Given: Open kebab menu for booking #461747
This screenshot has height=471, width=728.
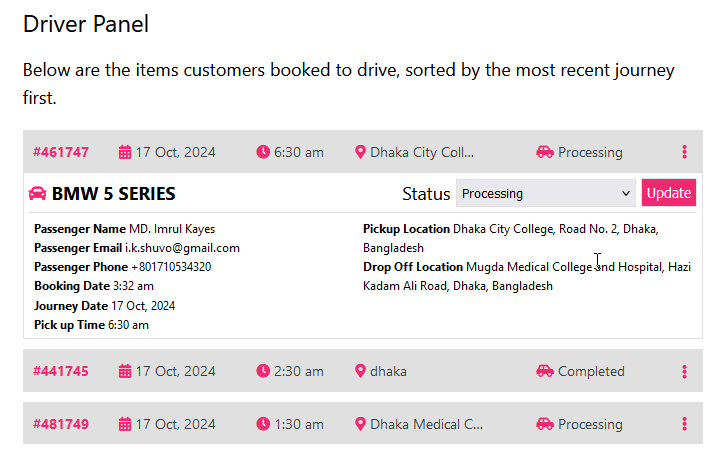Looking at the screenshot, I should point(684,152).
